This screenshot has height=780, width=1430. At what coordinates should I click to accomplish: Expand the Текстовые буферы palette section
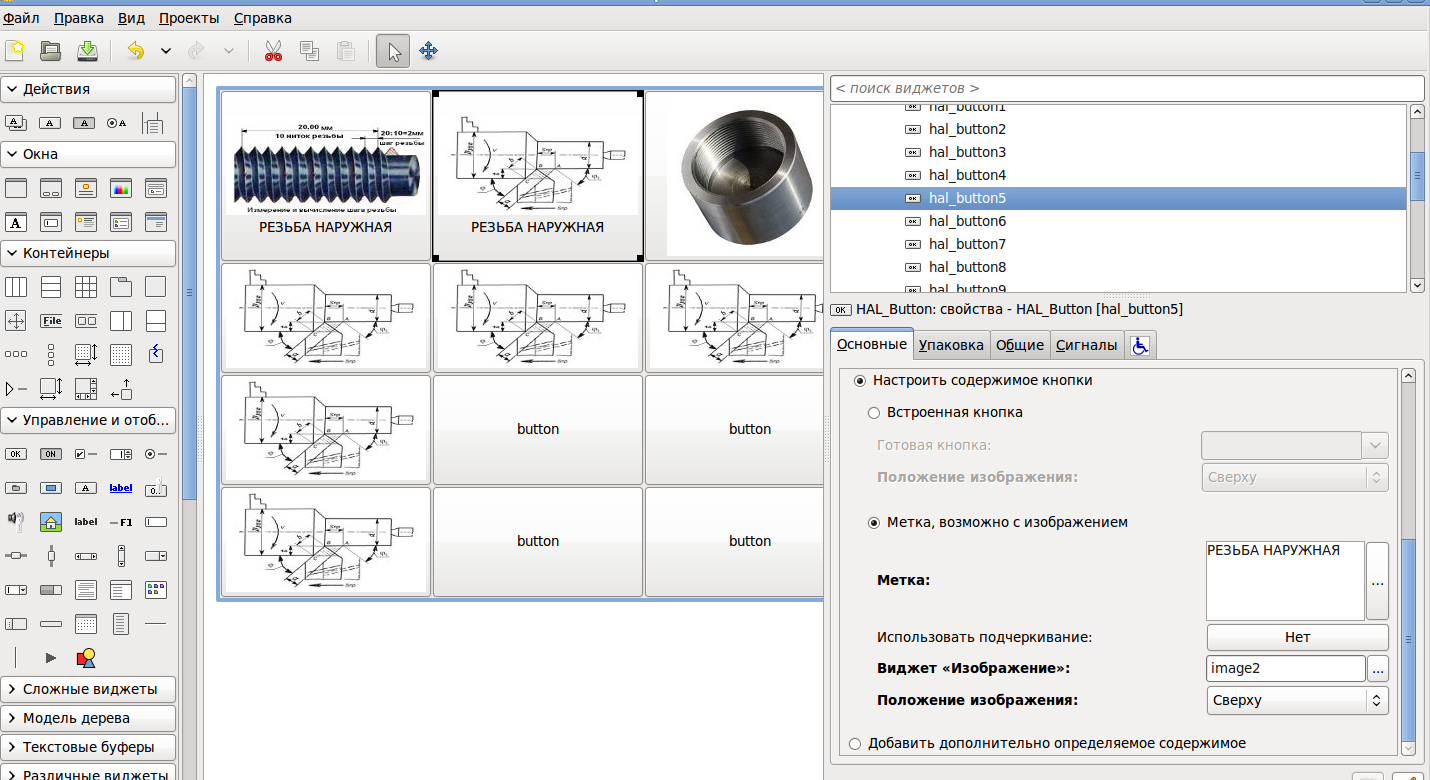pyautogui.click(x=89, y=747)
